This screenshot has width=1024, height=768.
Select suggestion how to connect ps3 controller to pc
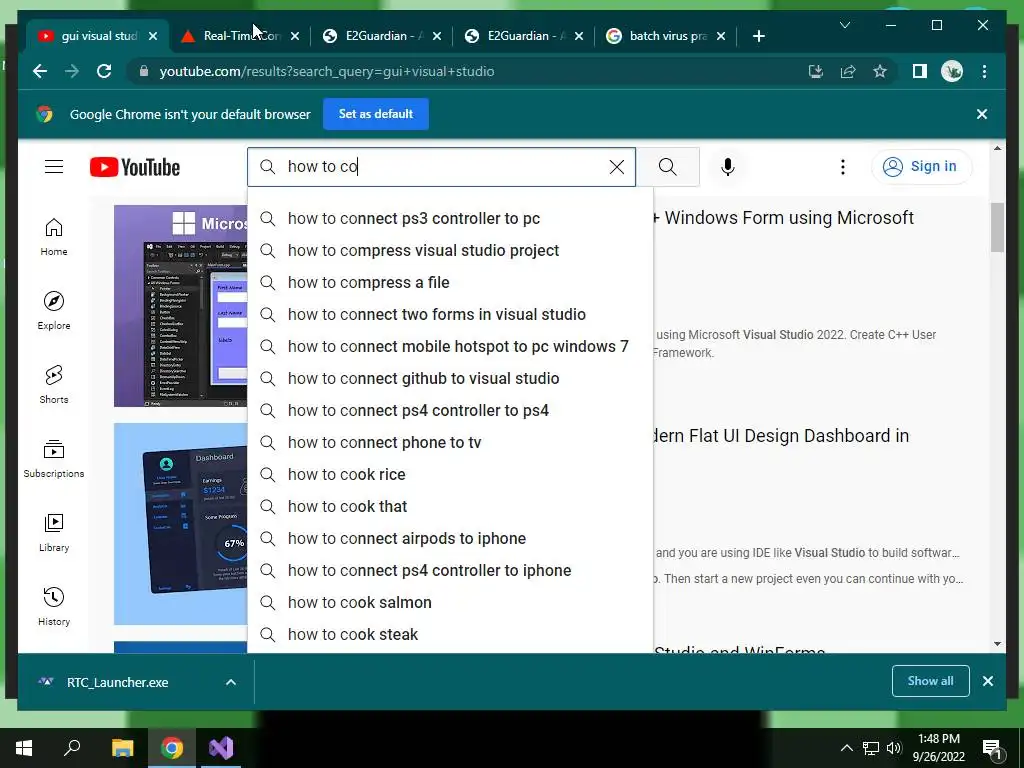(x=450, y=218)
